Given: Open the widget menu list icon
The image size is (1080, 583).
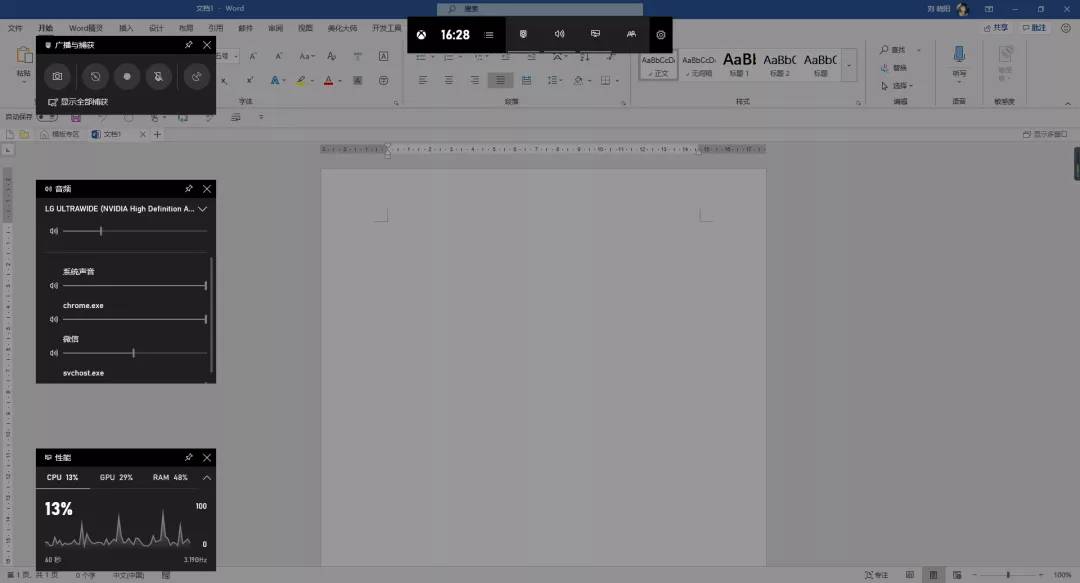Looking at the screenshot, I should (489, 35).
